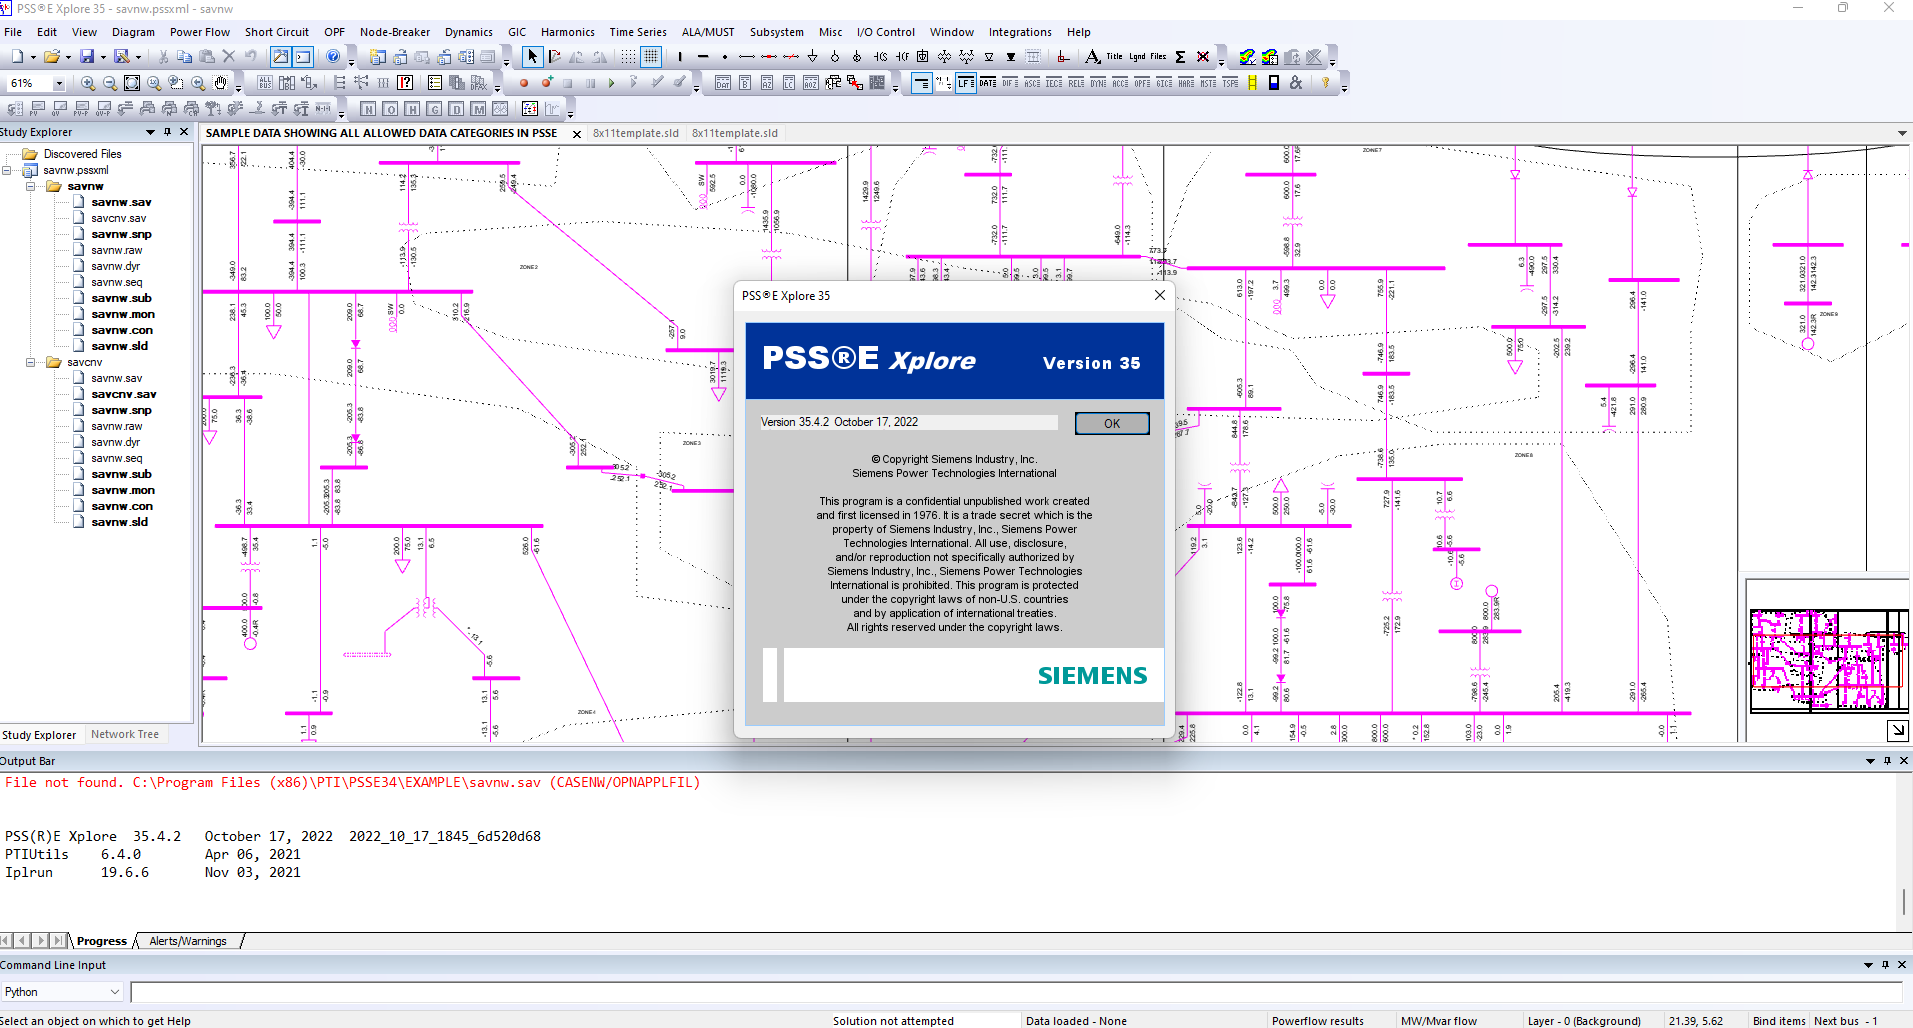Screen dimensions: 1913x1028
Task: Toggle the DIF results display button
Action: point(1010,83)
